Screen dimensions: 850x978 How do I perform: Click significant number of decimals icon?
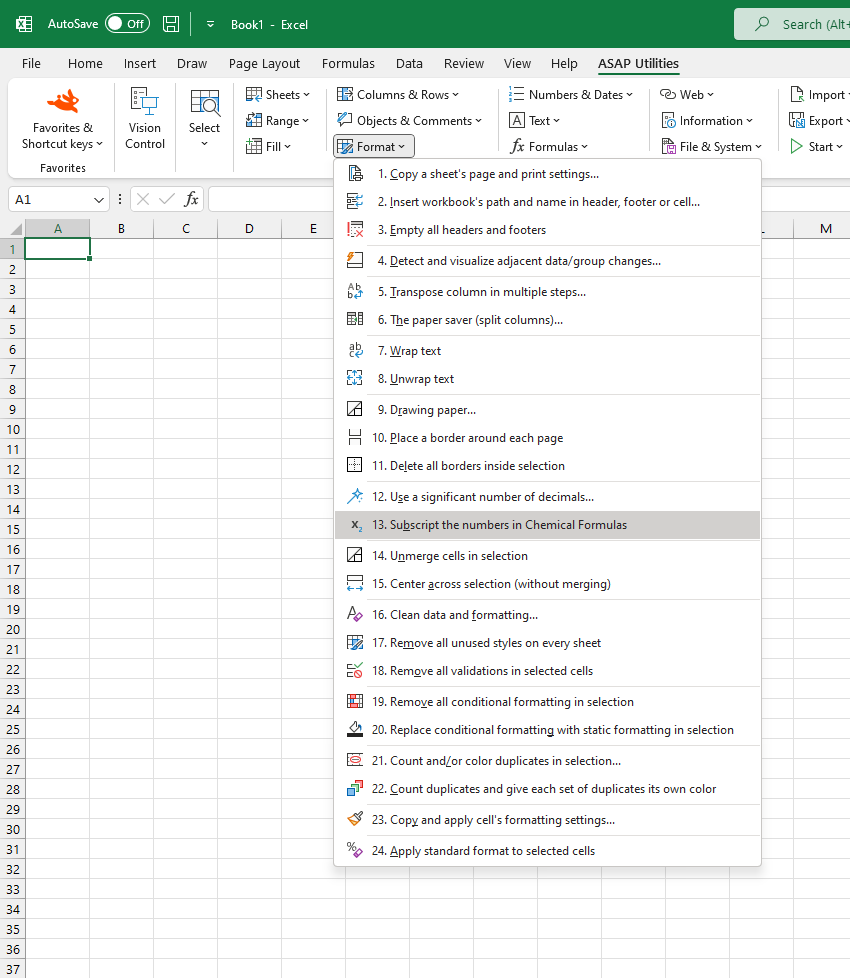click(x=355, y=496)
